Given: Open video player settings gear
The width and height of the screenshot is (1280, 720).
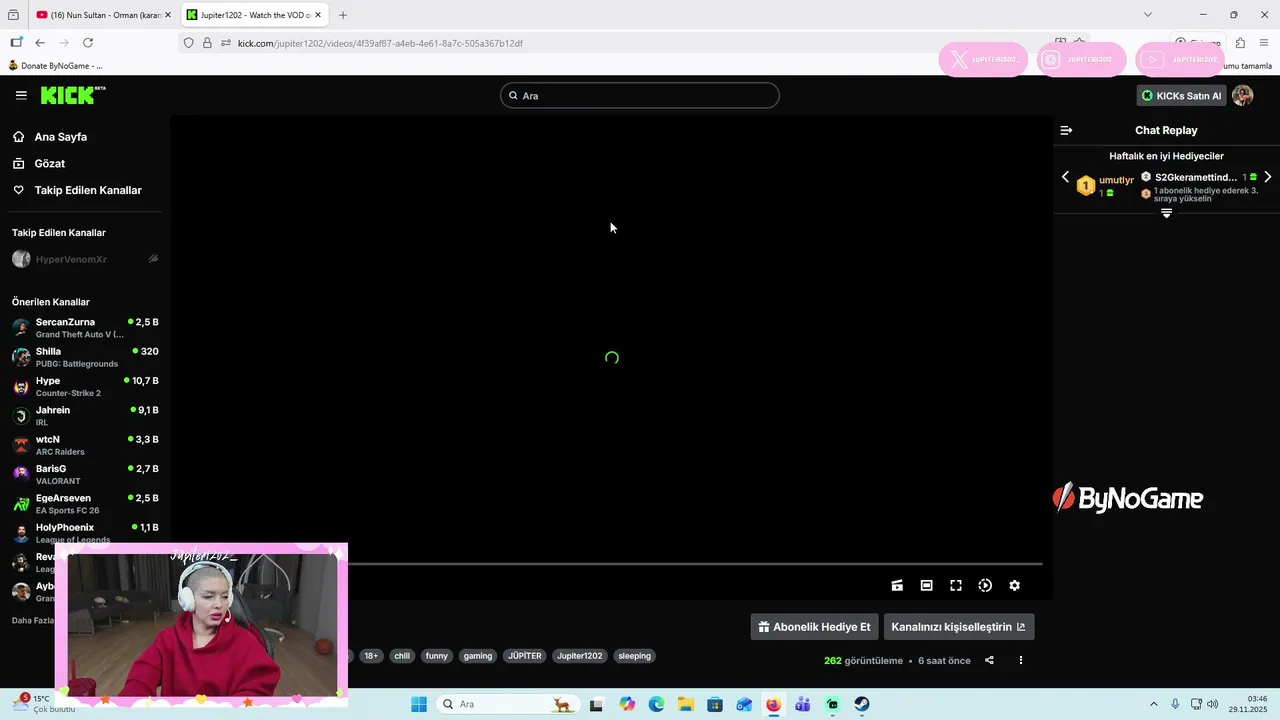Looking at the screenshot, I should [x=1014, y=586].
